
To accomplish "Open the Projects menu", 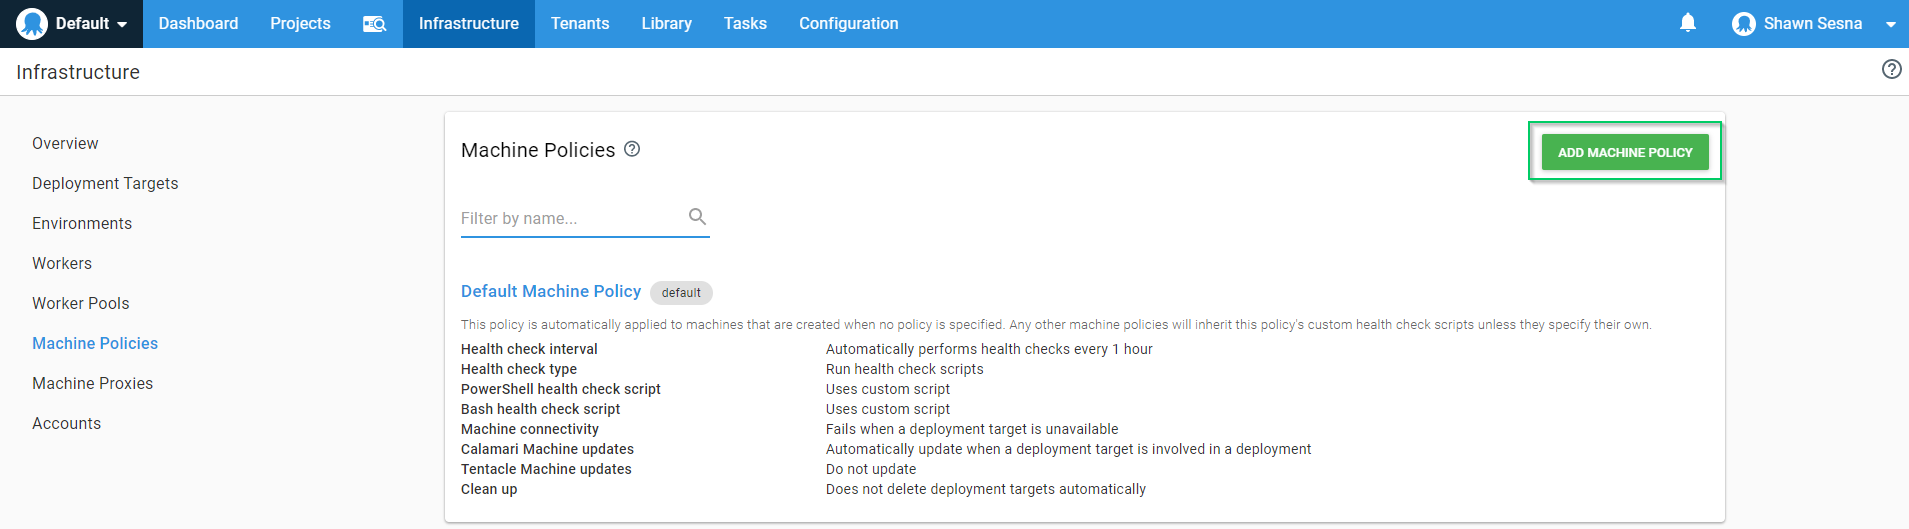I will [300, 24].
